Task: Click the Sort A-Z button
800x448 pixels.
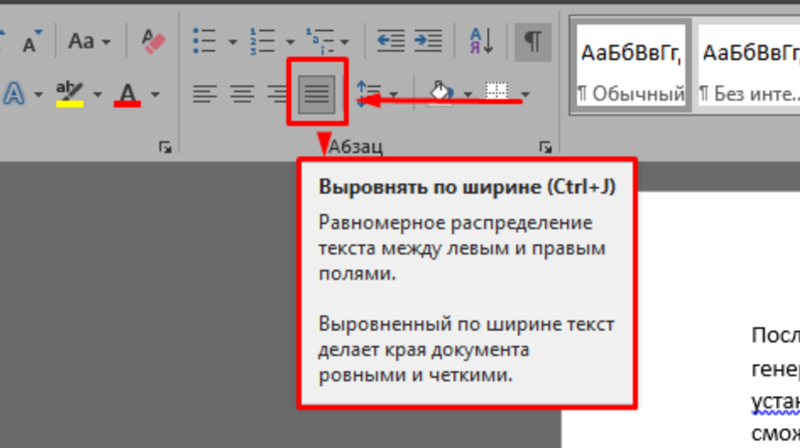Action: 481,41
